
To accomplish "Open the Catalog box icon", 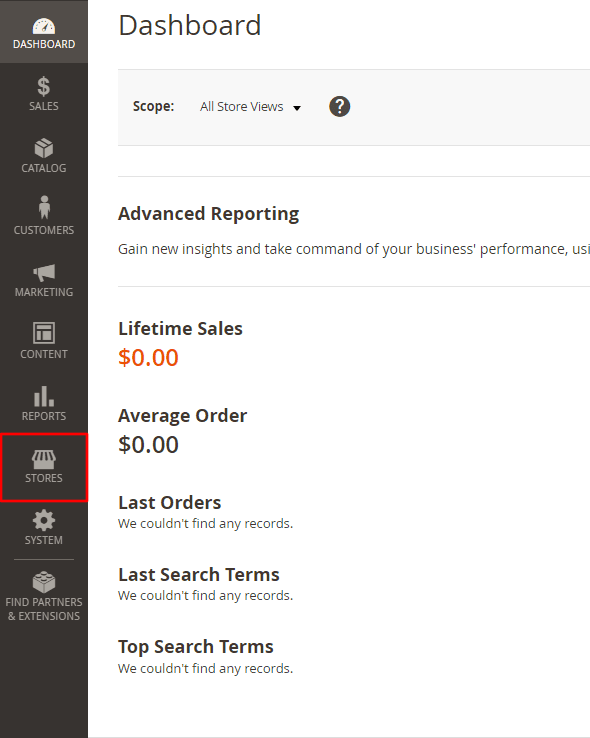I will point(44,148).
